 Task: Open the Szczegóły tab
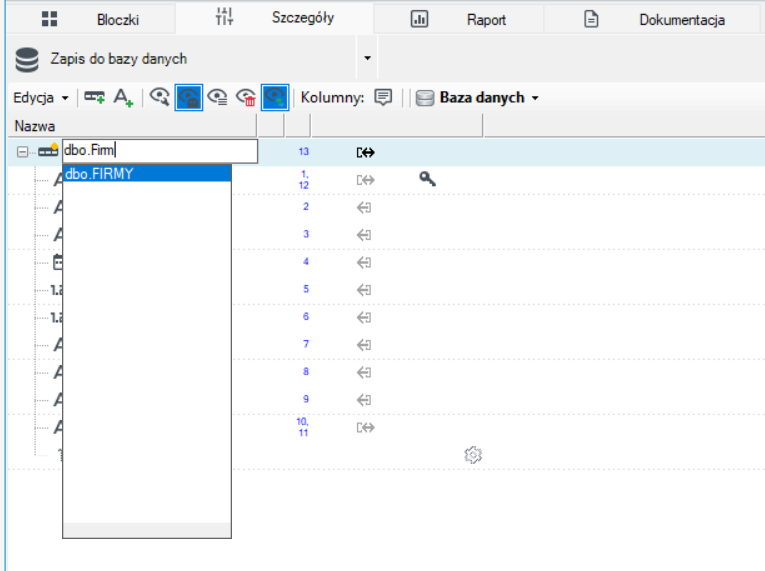[275, 18]
